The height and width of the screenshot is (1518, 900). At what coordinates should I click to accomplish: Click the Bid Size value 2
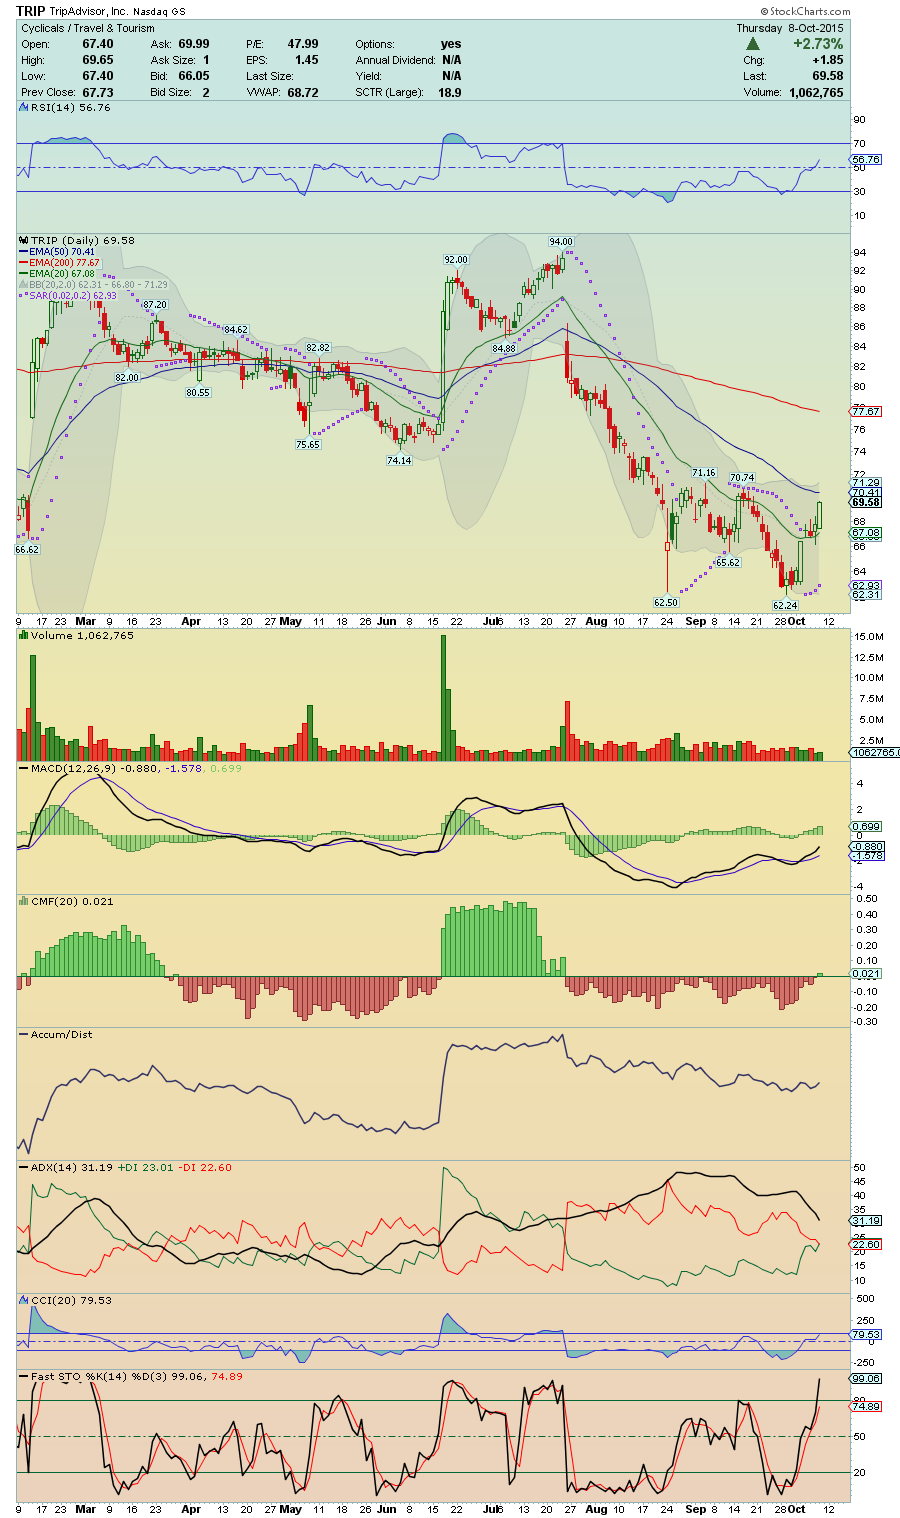(206, 92)
